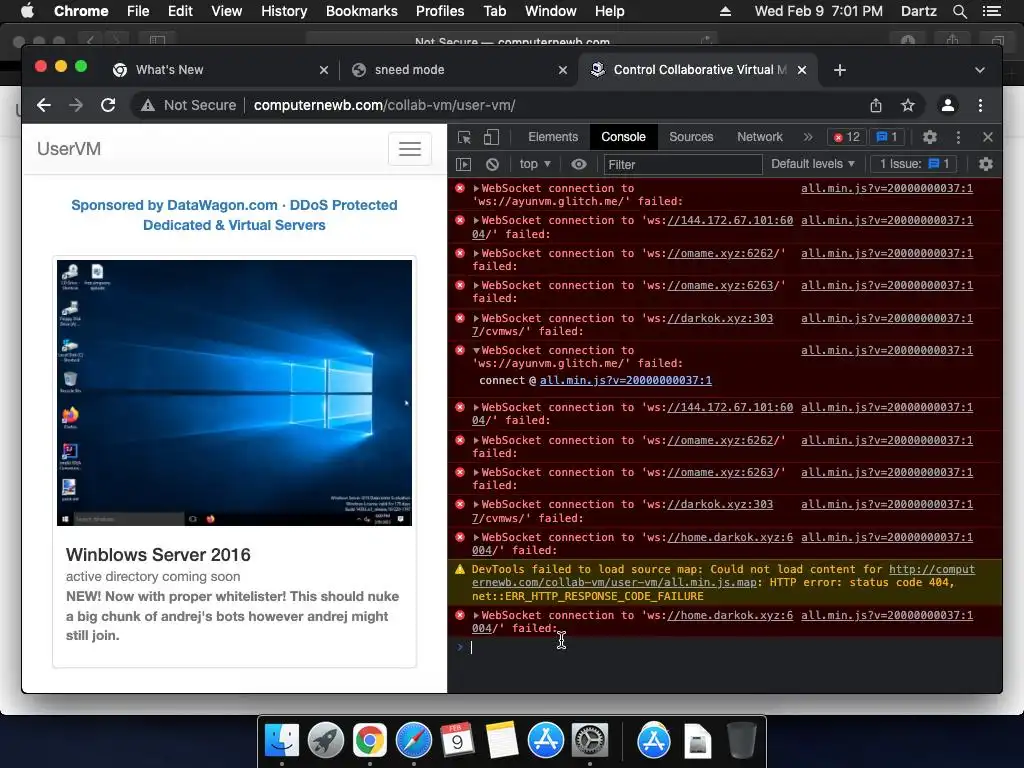This screenshot has width=1024, height=768.
Task: Open Launchpad from the Dock
Action: pyautogui.click(x=326, y=741)
